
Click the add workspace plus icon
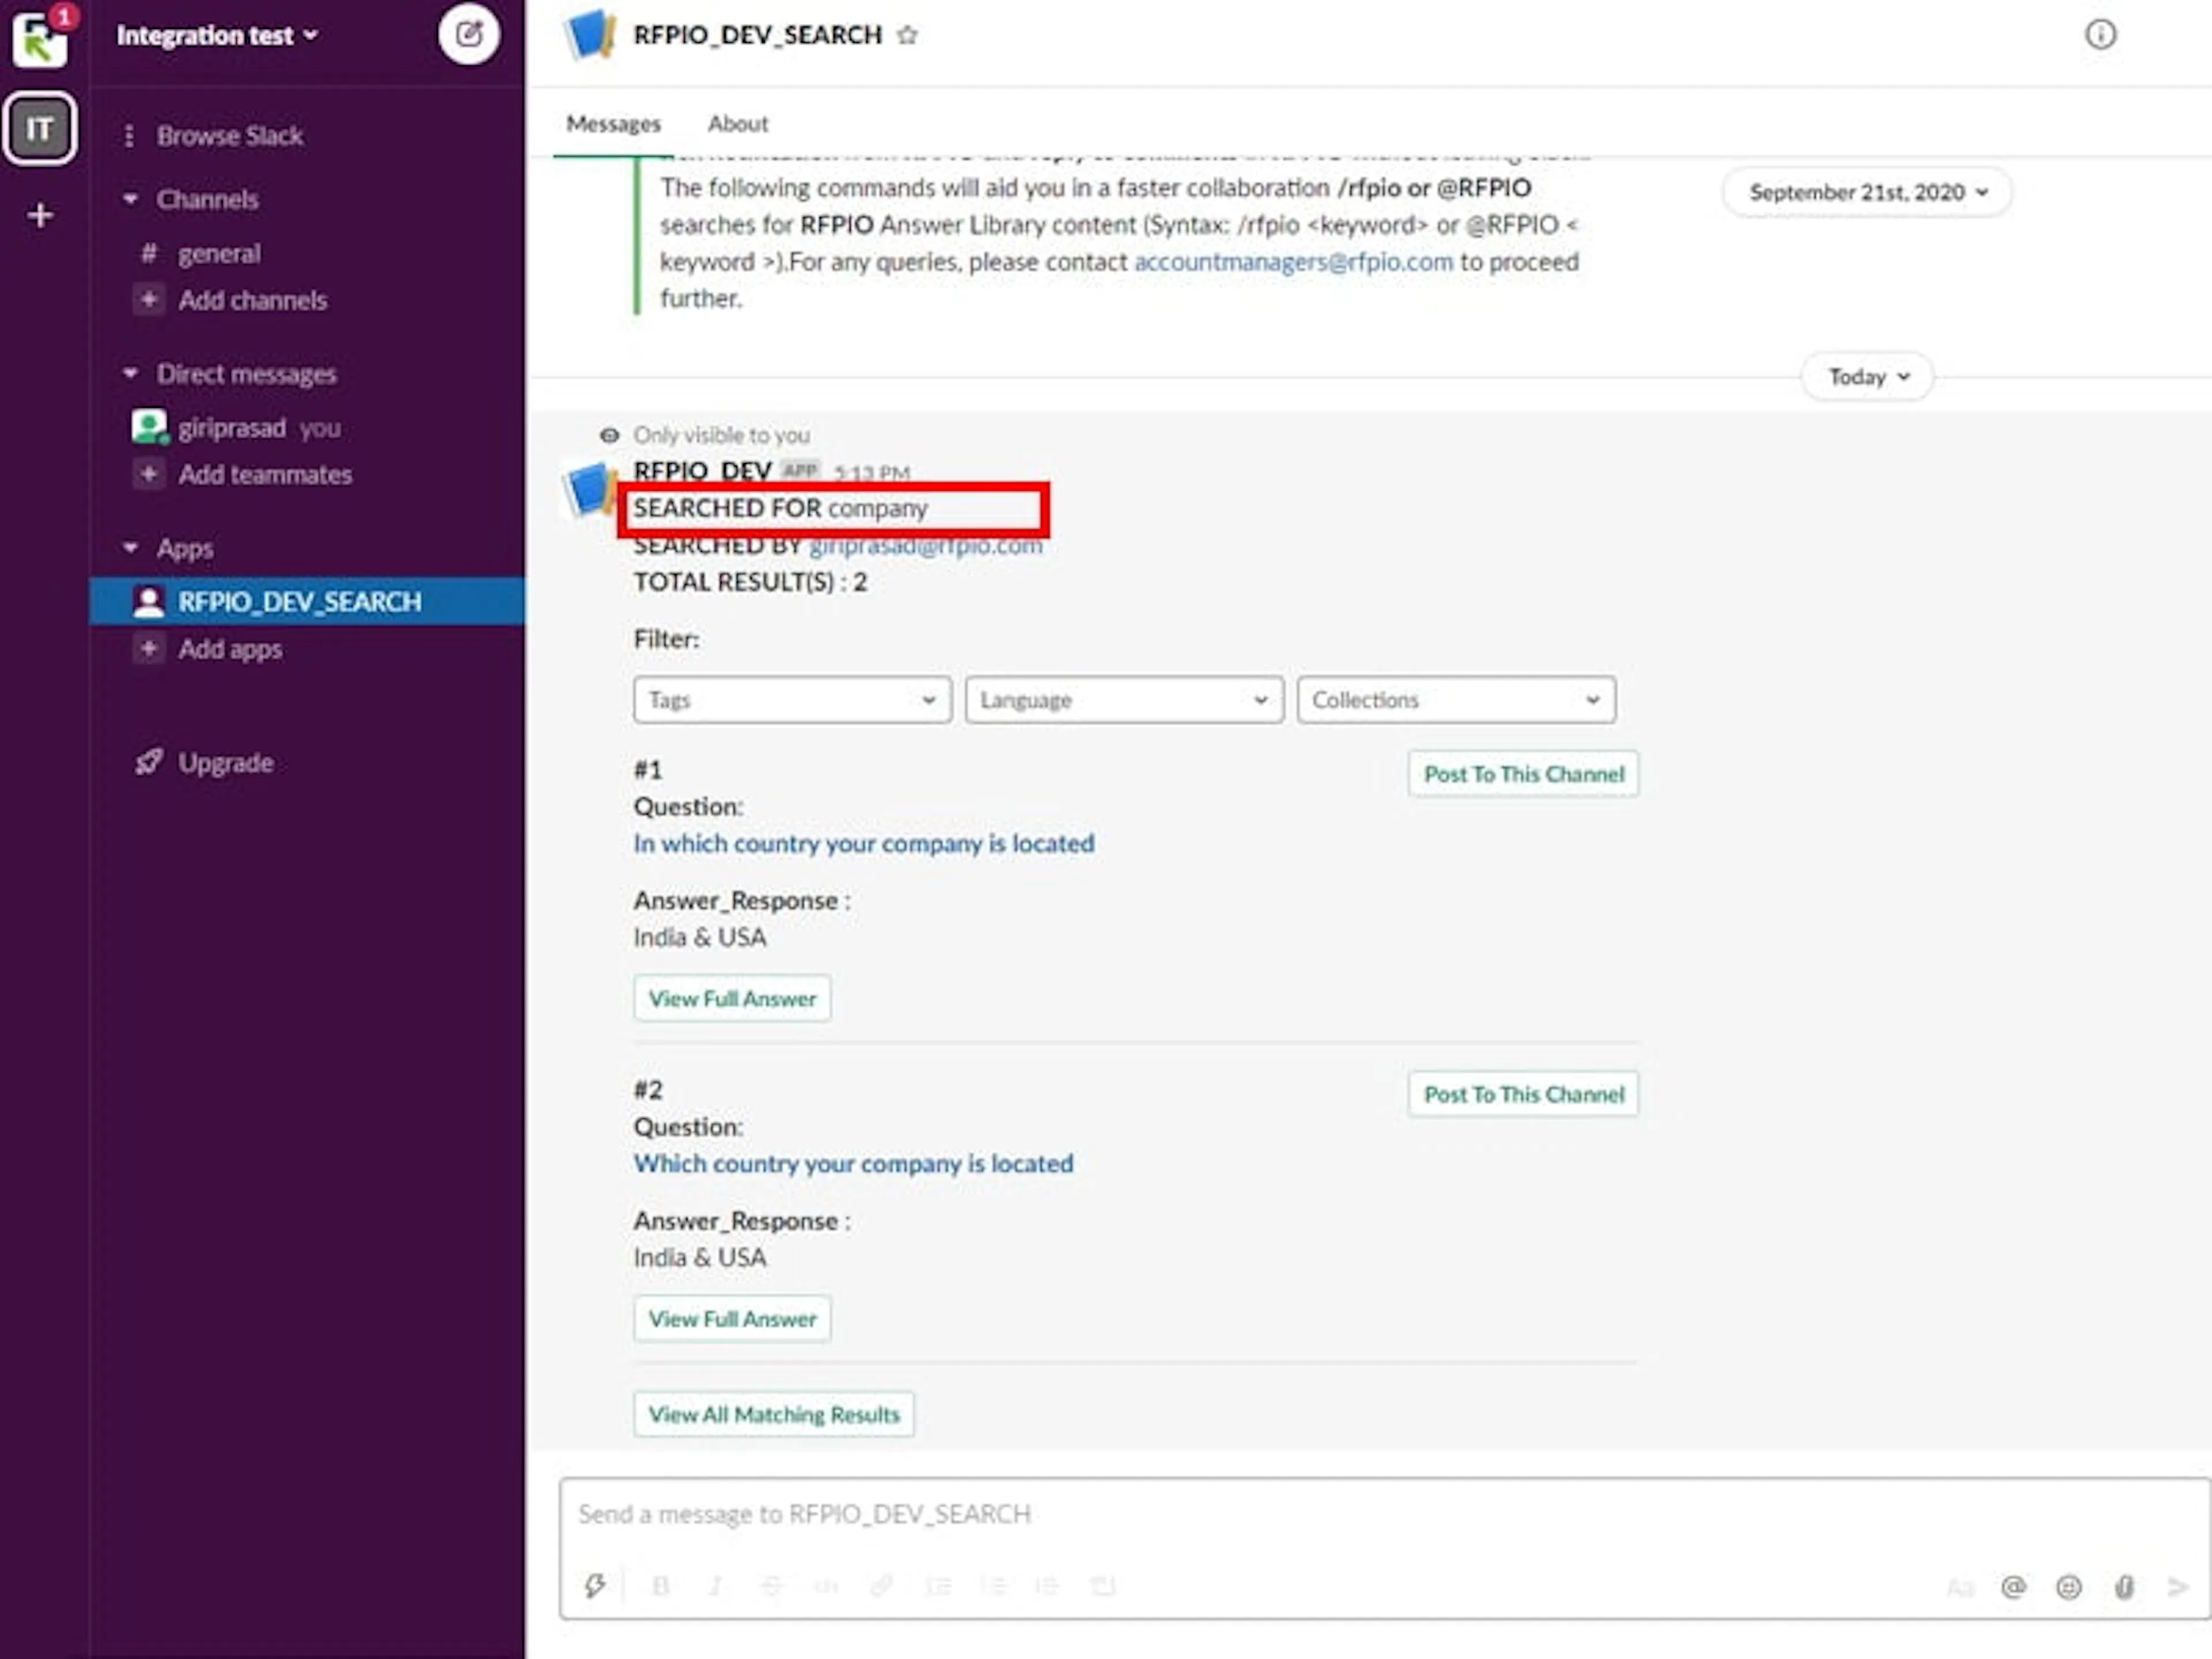[x=40, y=215]
